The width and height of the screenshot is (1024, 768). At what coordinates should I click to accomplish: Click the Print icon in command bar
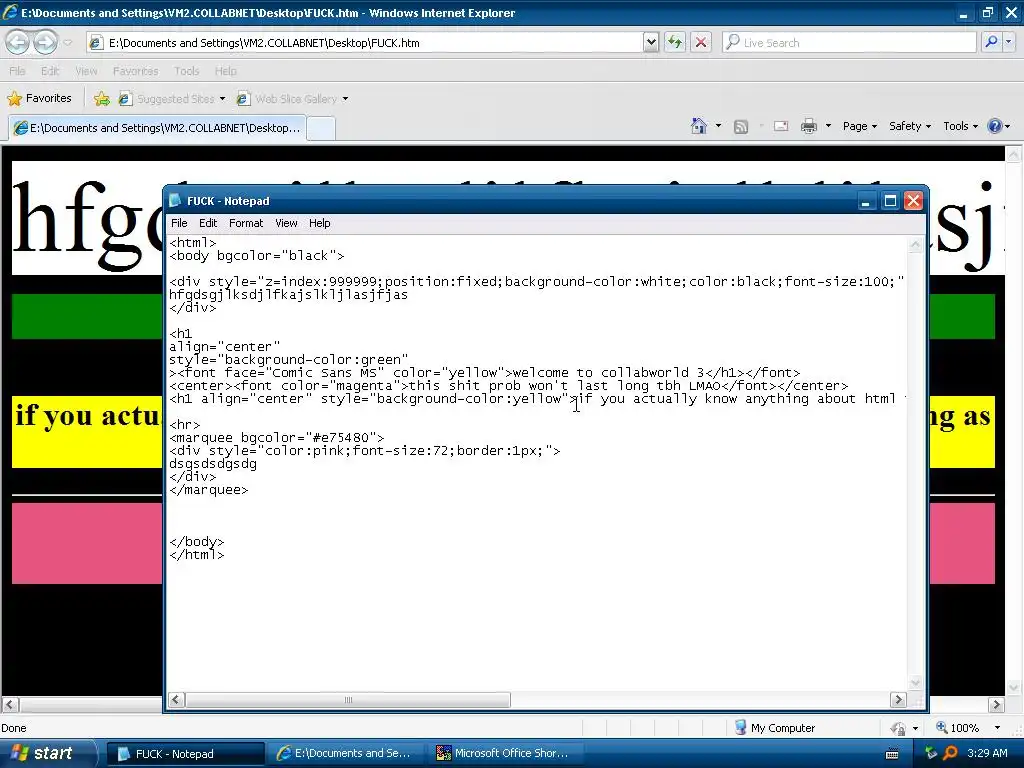coord(808,126)
